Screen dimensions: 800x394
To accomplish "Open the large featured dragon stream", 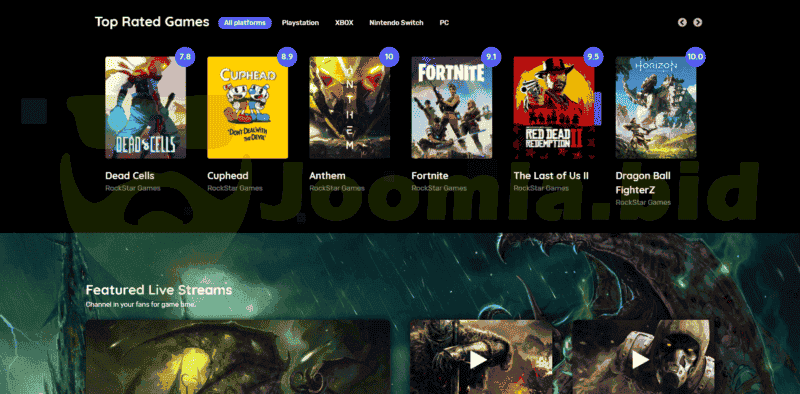I will [238, 357].
